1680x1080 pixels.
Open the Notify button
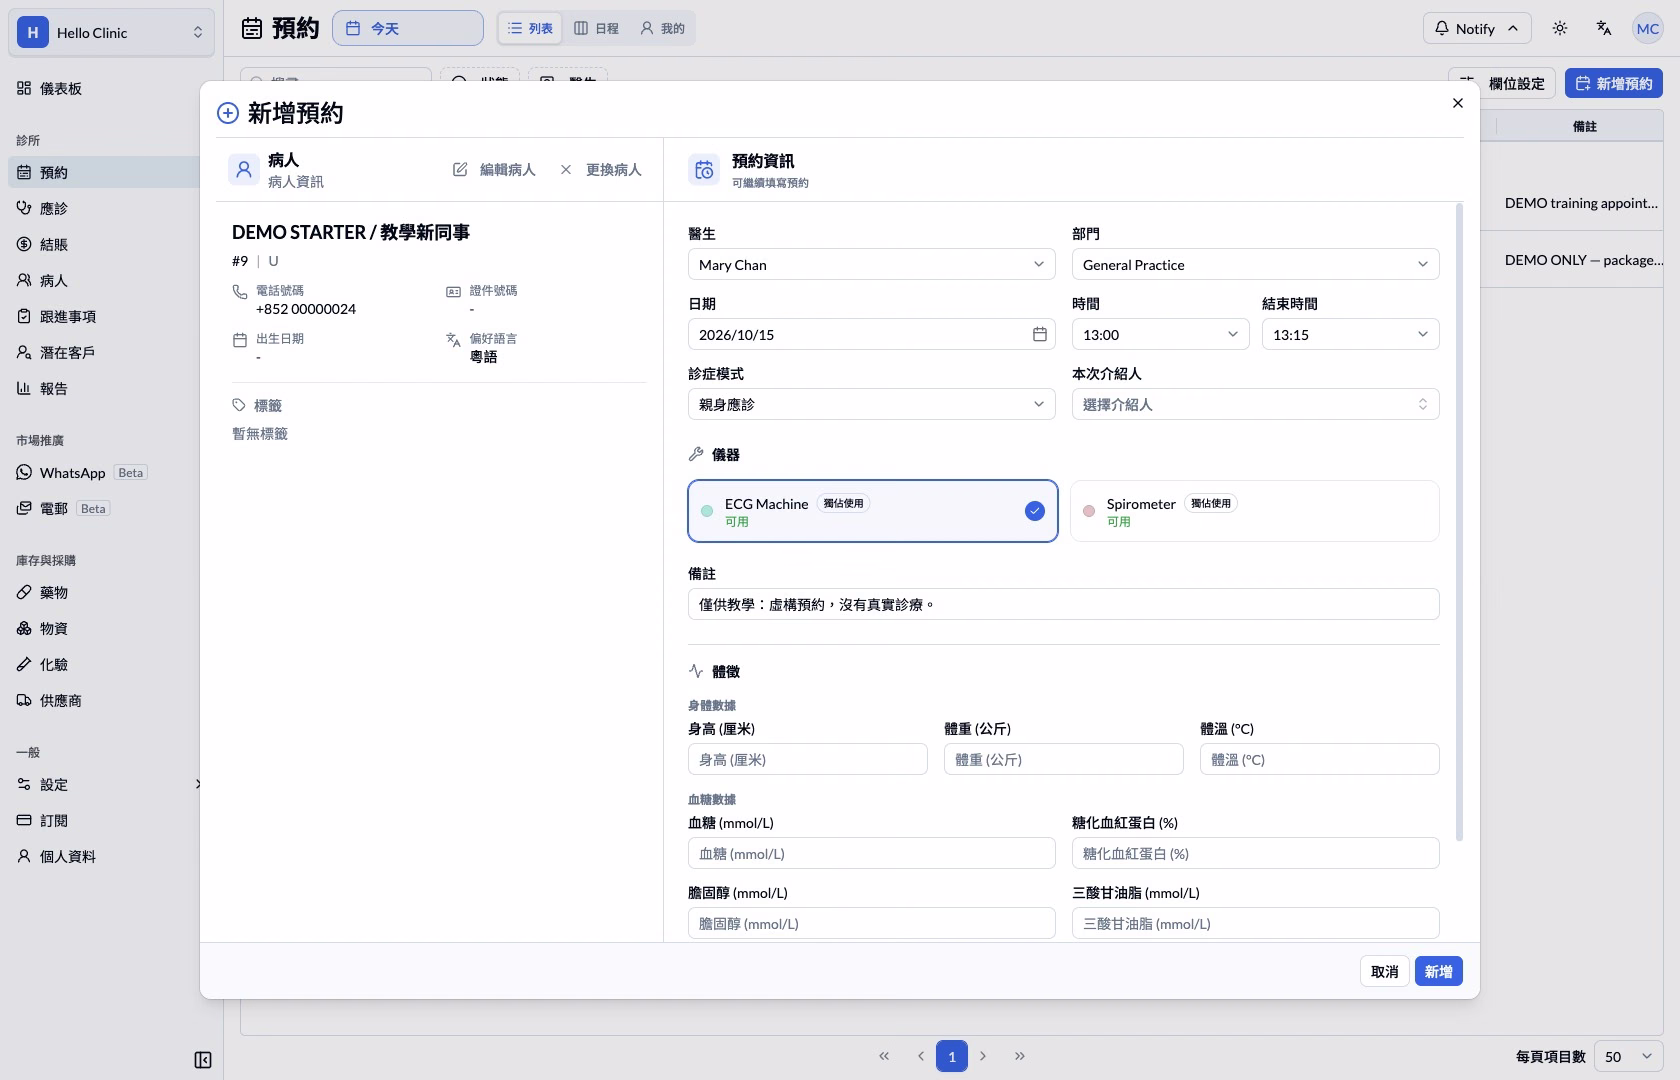coord(1476,28)
